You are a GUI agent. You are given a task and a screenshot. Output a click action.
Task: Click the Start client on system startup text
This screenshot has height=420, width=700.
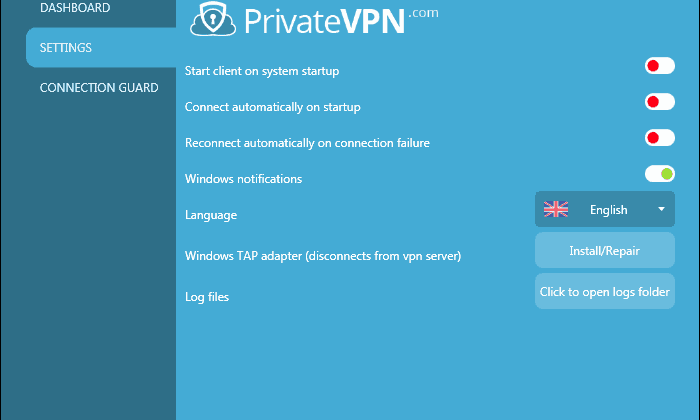(262, 71)
